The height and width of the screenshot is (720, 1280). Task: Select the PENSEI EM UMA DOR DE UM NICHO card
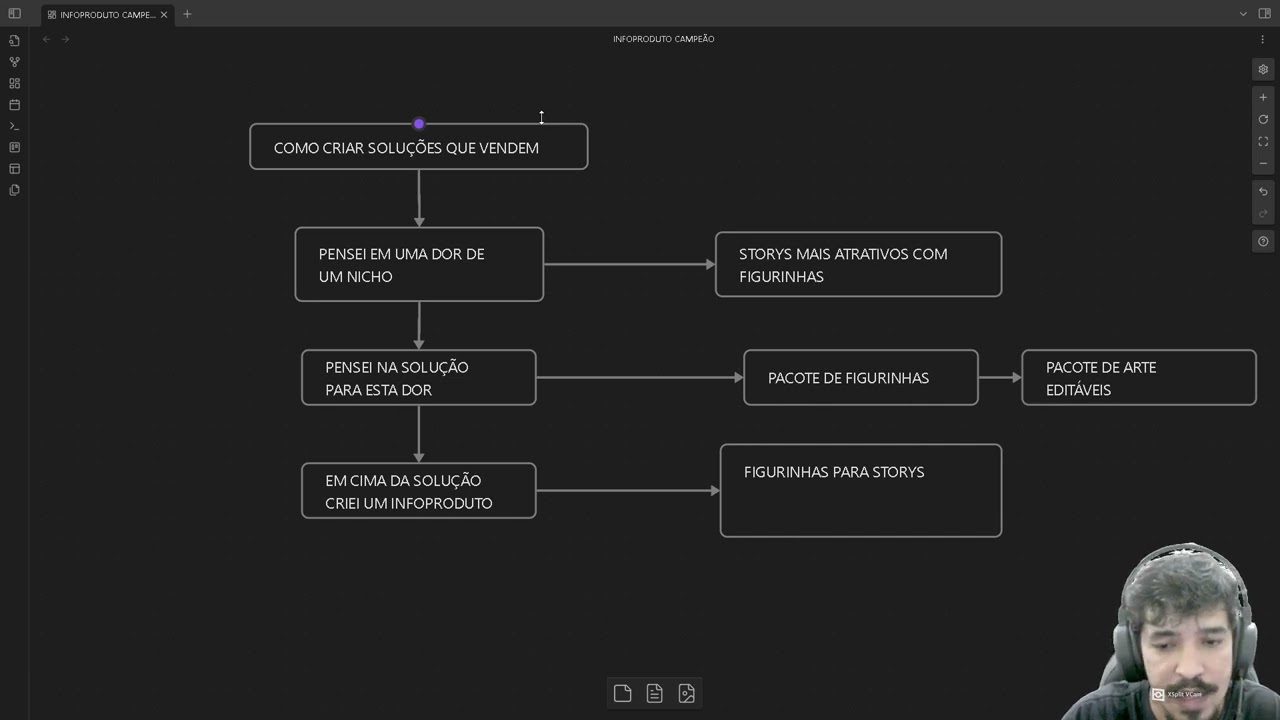coord(419,264)
